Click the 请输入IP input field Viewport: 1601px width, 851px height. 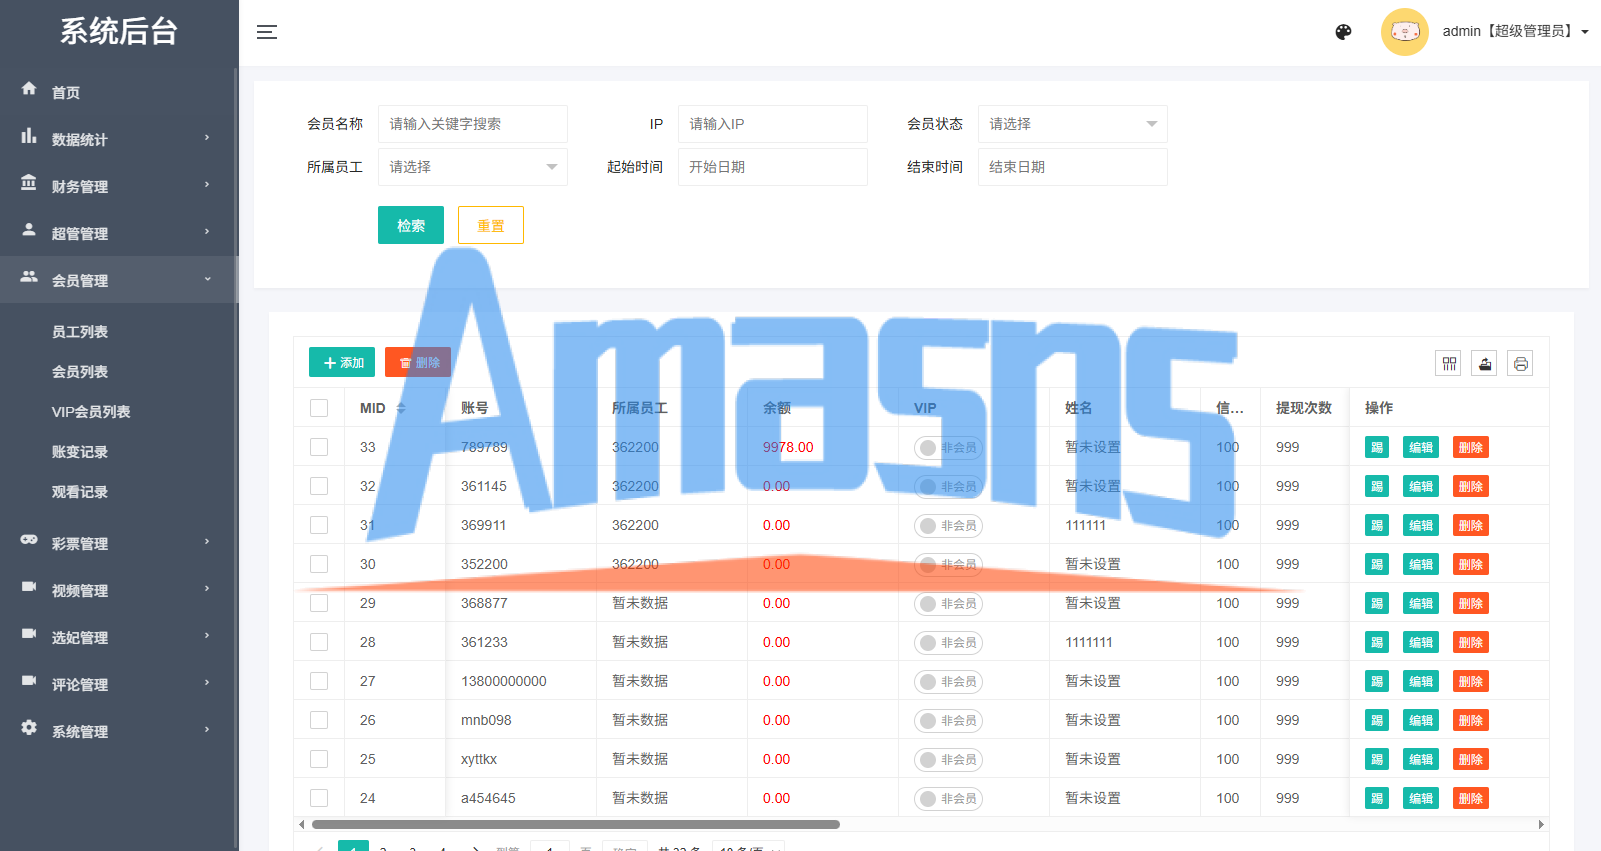[x=773, y=124]
